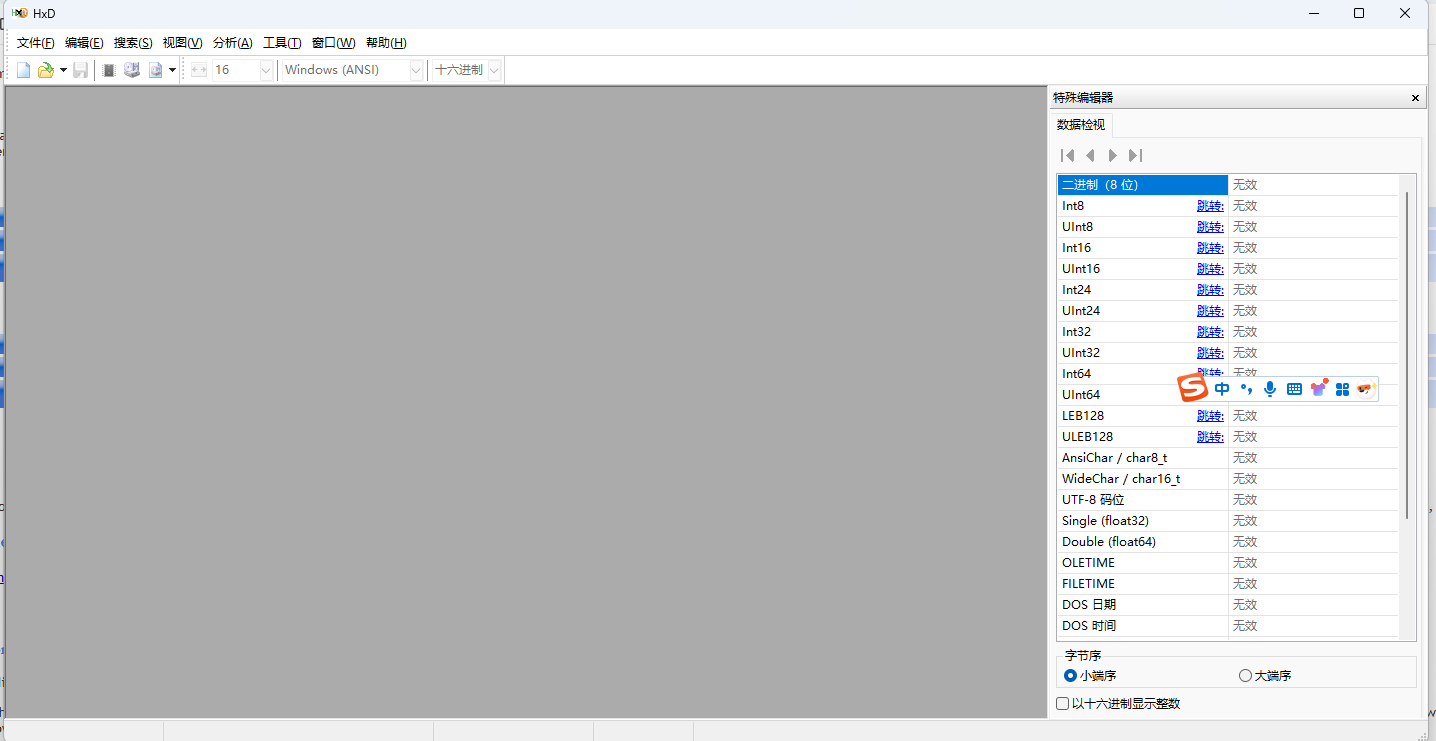Open a file using the open folder icon

pyautogui.click(x=45, y=69)
